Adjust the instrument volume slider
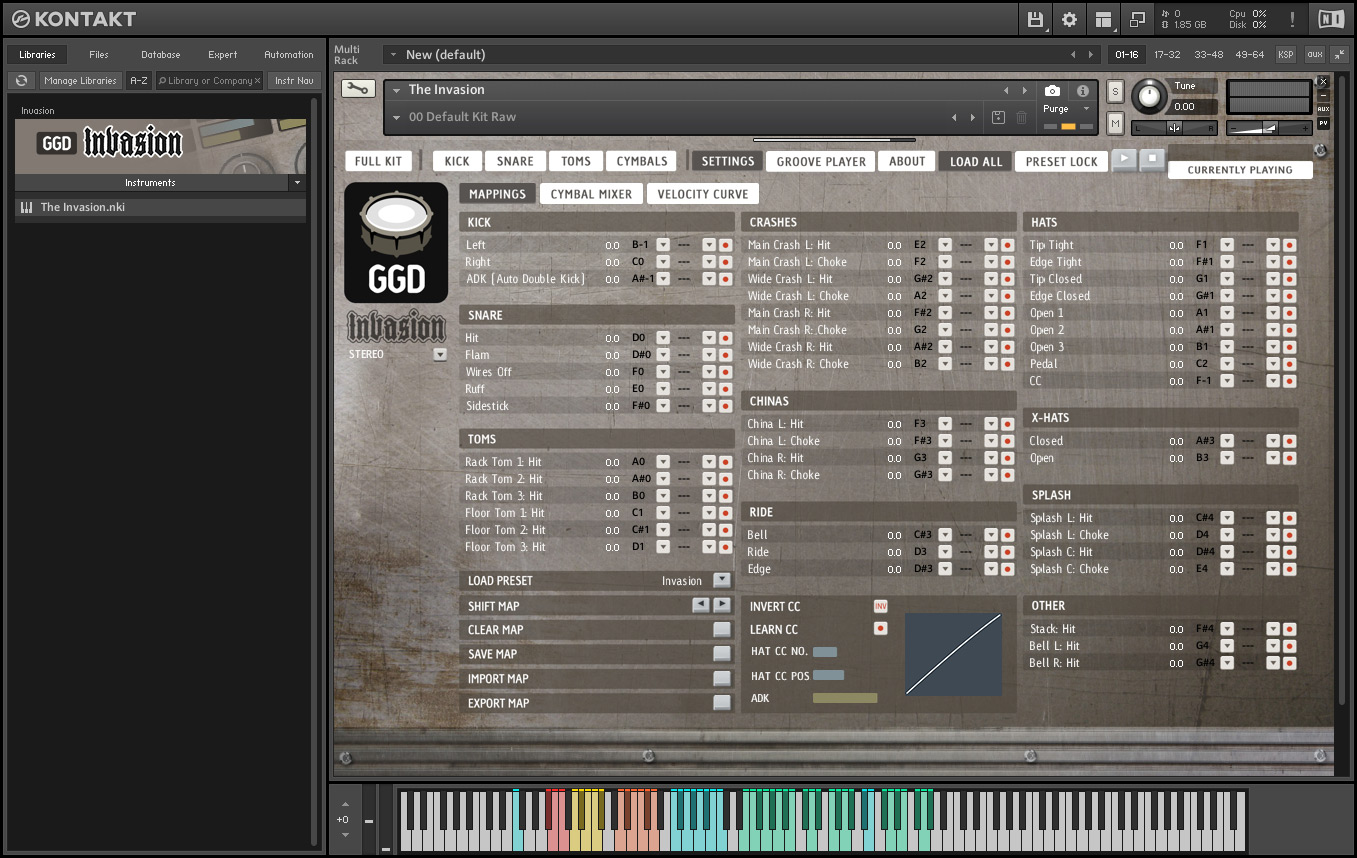 point(1269,128)
